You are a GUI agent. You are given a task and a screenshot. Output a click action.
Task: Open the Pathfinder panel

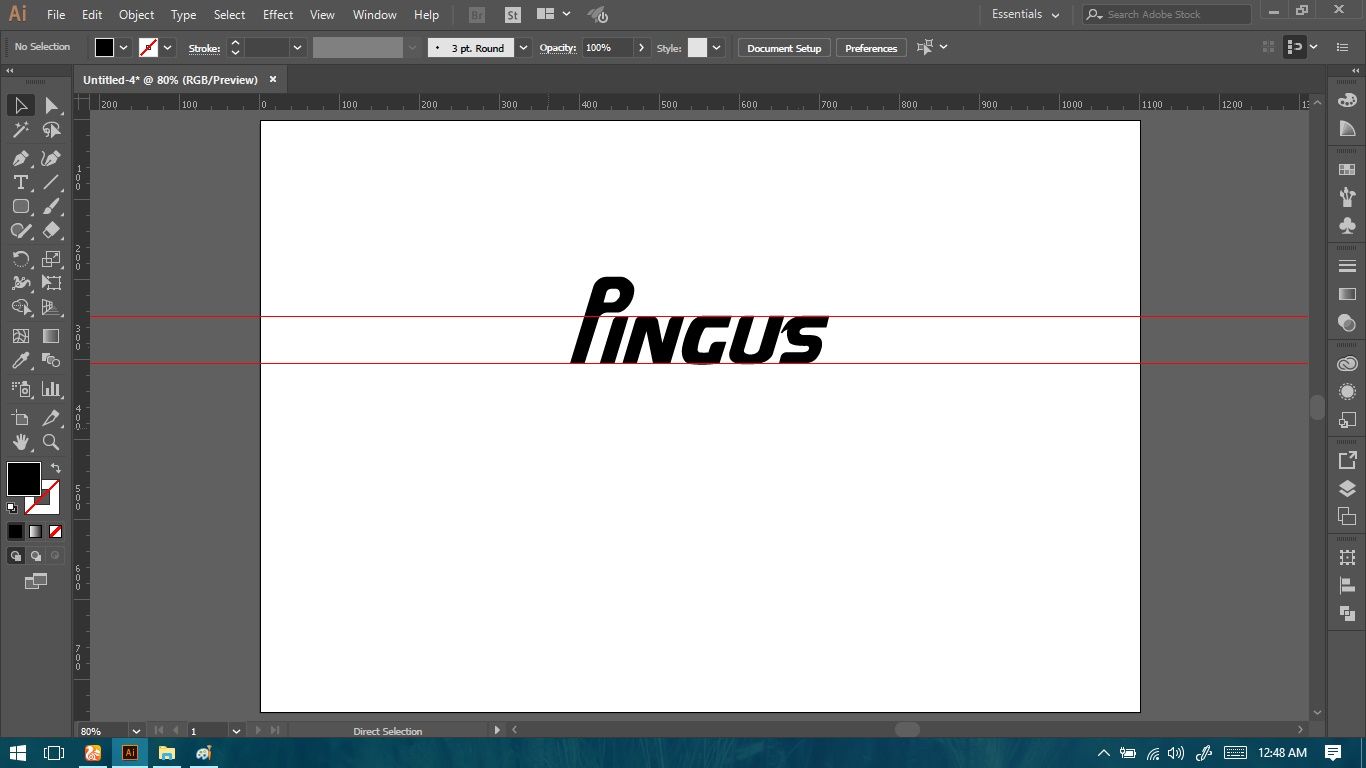pyautogui.click(x=1347, y=613)
